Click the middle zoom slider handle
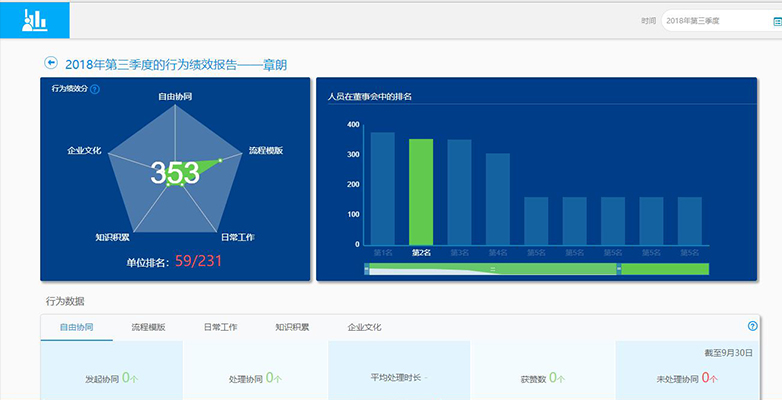The height and width of the screenshot is (400, 782). point(619,269)
